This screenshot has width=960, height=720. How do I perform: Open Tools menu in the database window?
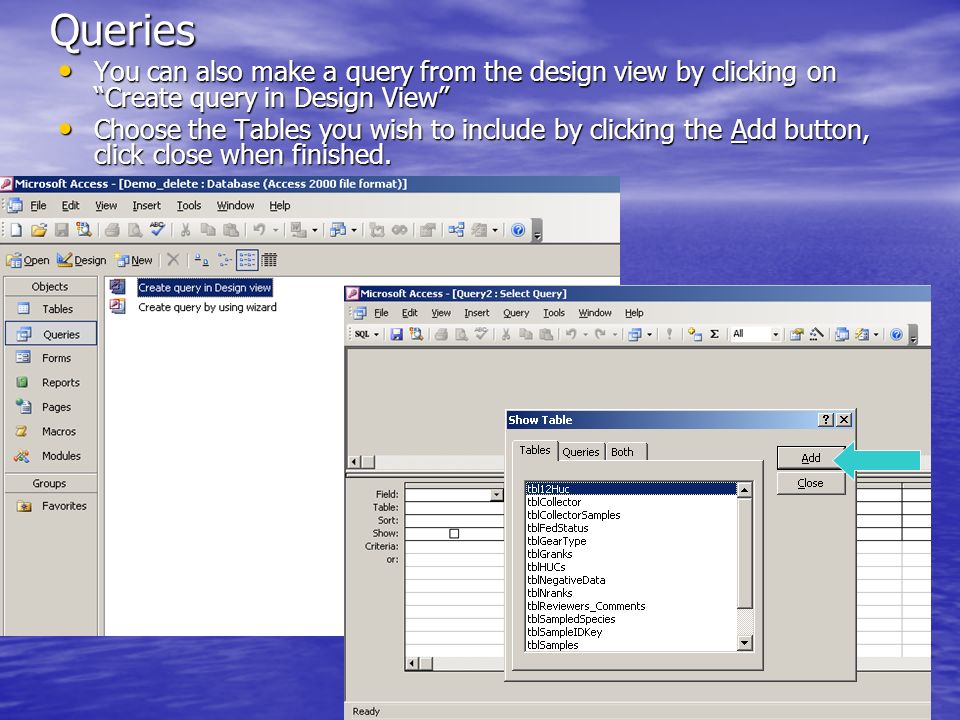tap(189, 206)
